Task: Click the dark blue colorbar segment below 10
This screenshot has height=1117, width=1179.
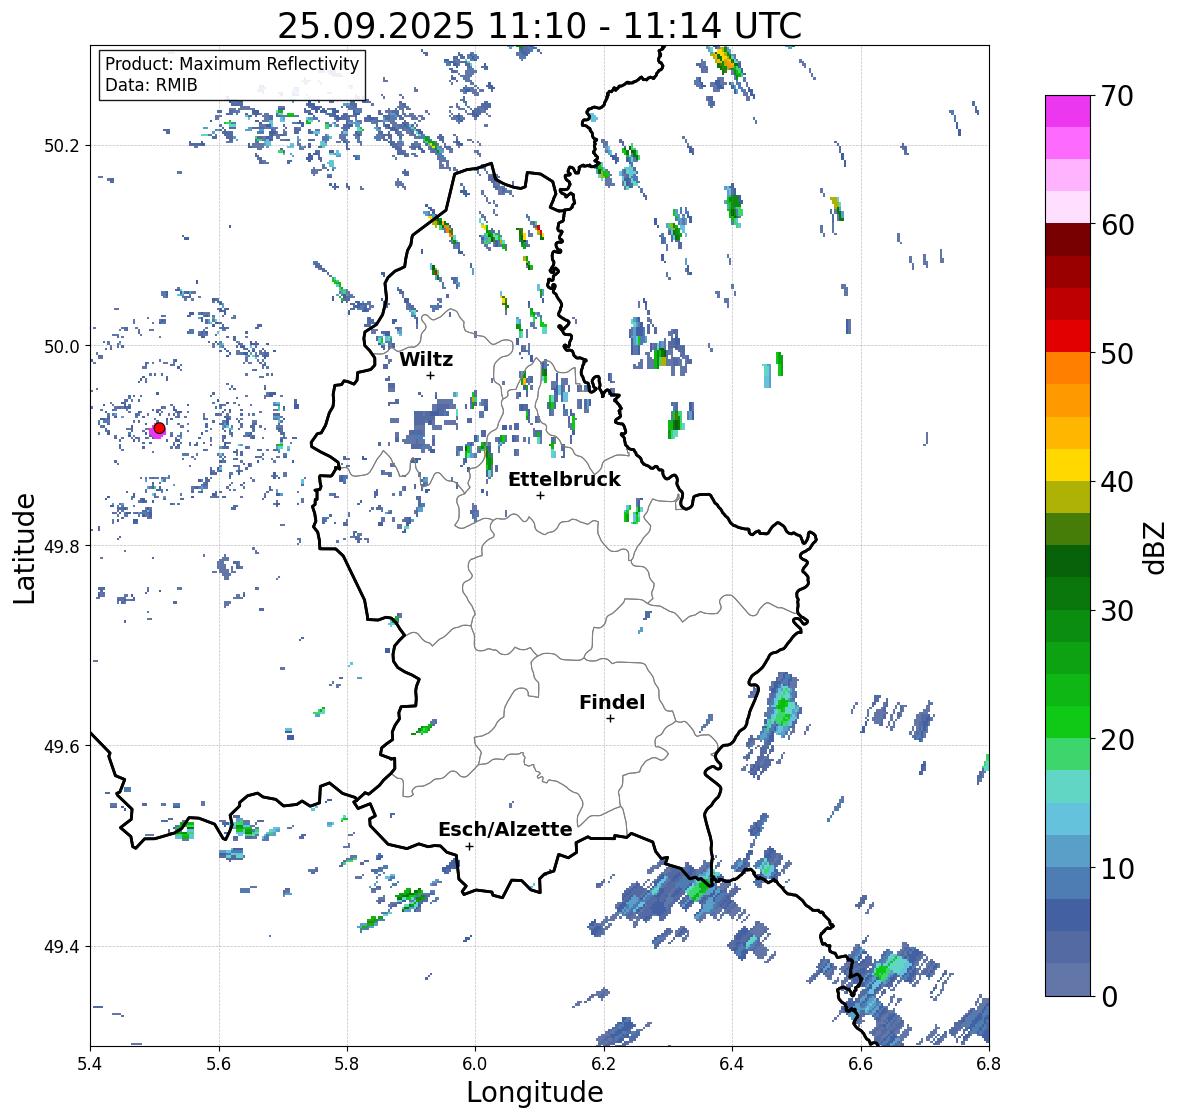Action: [x=1068, y=915]
